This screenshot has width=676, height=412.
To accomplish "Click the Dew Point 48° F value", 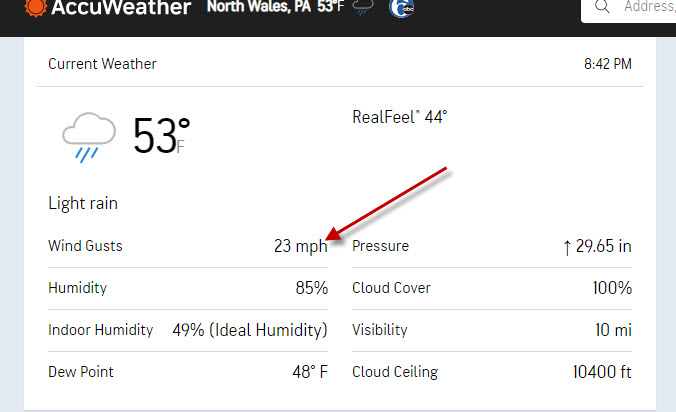I will (x=310, y=372).
